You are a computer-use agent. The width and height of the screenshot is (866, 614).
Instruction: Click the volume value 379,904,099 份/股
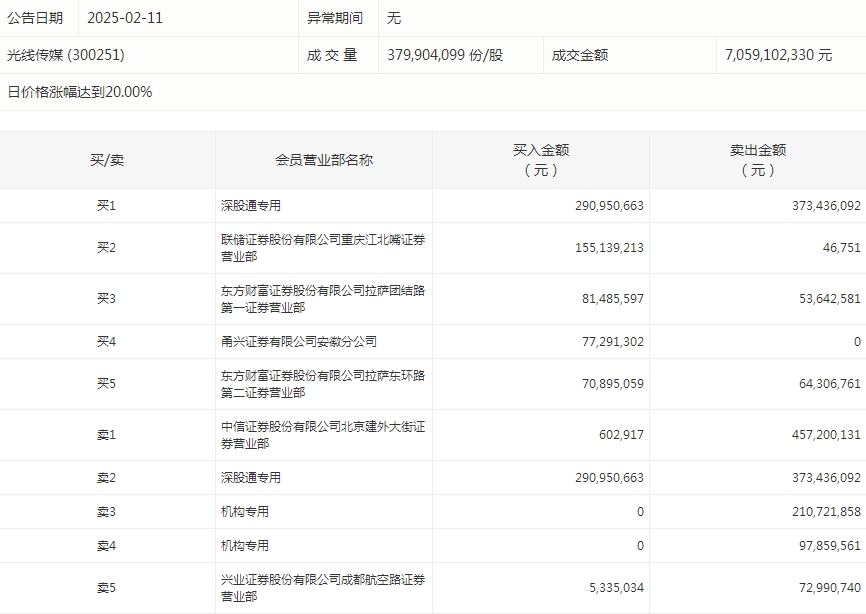445,55
